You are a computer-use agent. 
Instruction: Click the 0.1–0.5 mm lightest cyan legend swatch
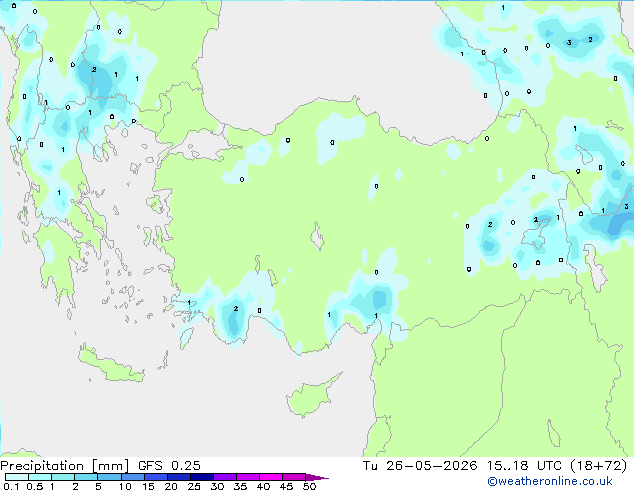(17, 477)
